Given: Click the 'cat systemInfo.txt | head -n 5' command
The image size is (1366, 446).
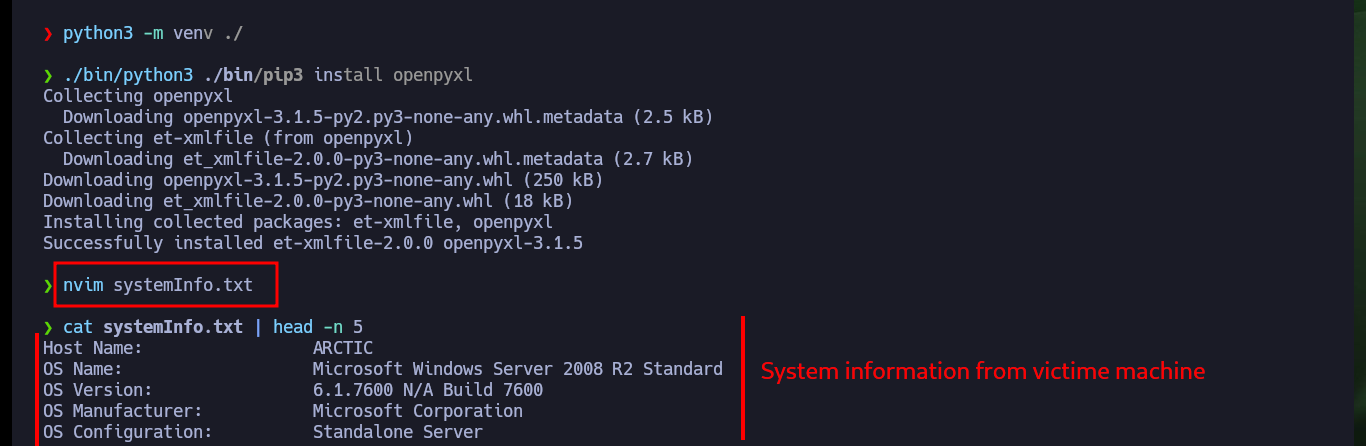Looking at the screenshot, I should pyautogui.click(x=213, y=327).
